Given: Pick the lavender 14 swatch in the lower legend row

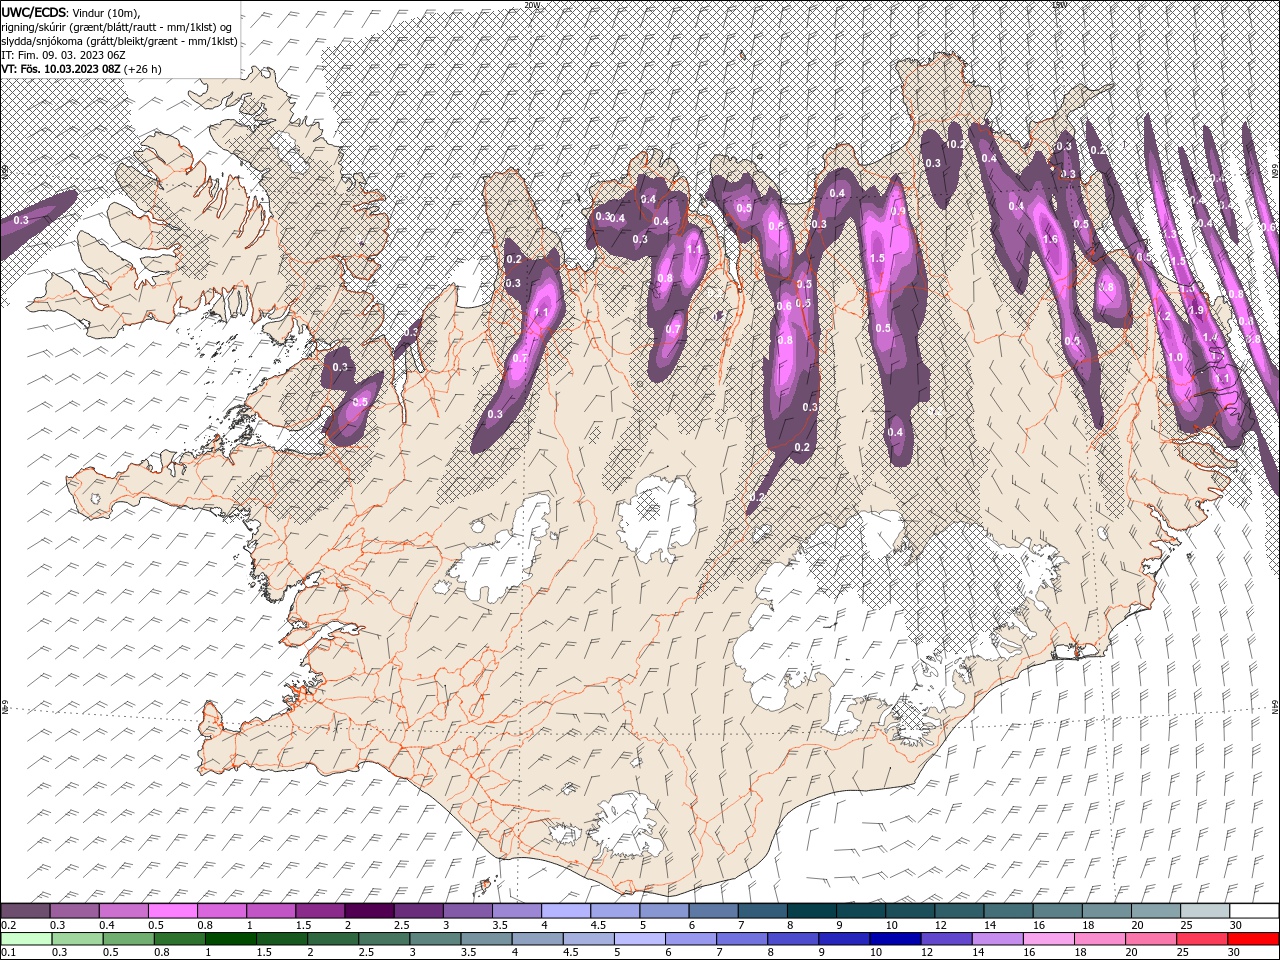Looking at the screenshot, I should coord(1000,939).
